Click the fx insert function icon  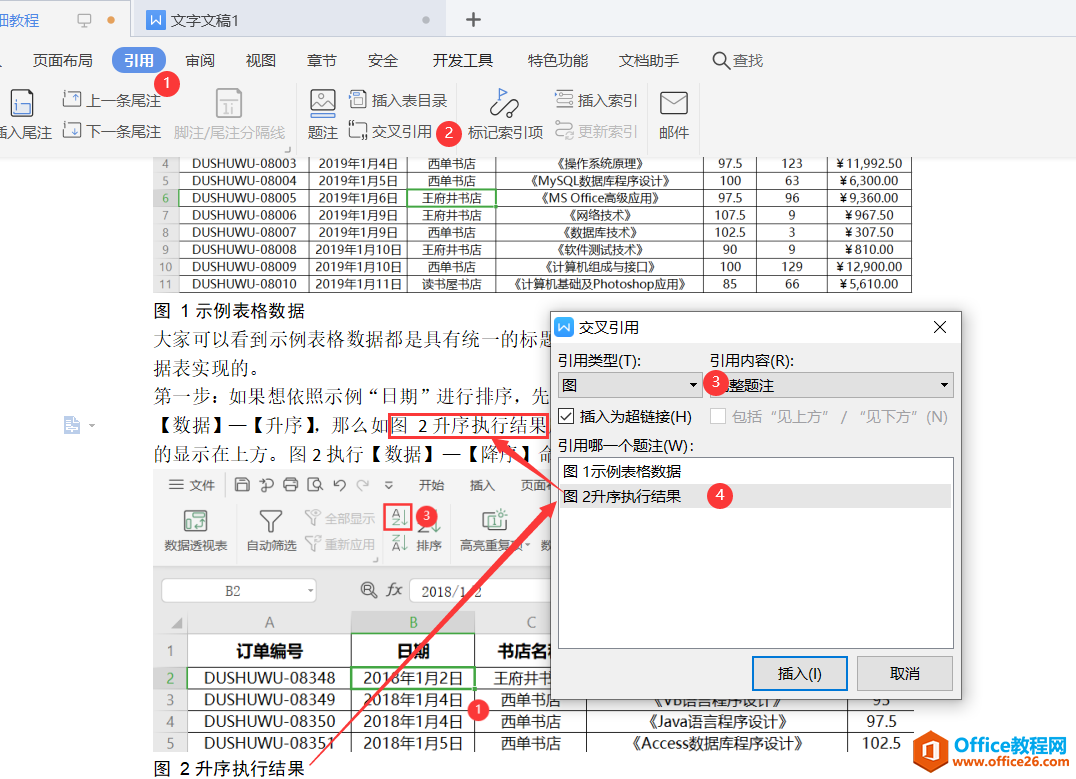(x=395, y=590)
